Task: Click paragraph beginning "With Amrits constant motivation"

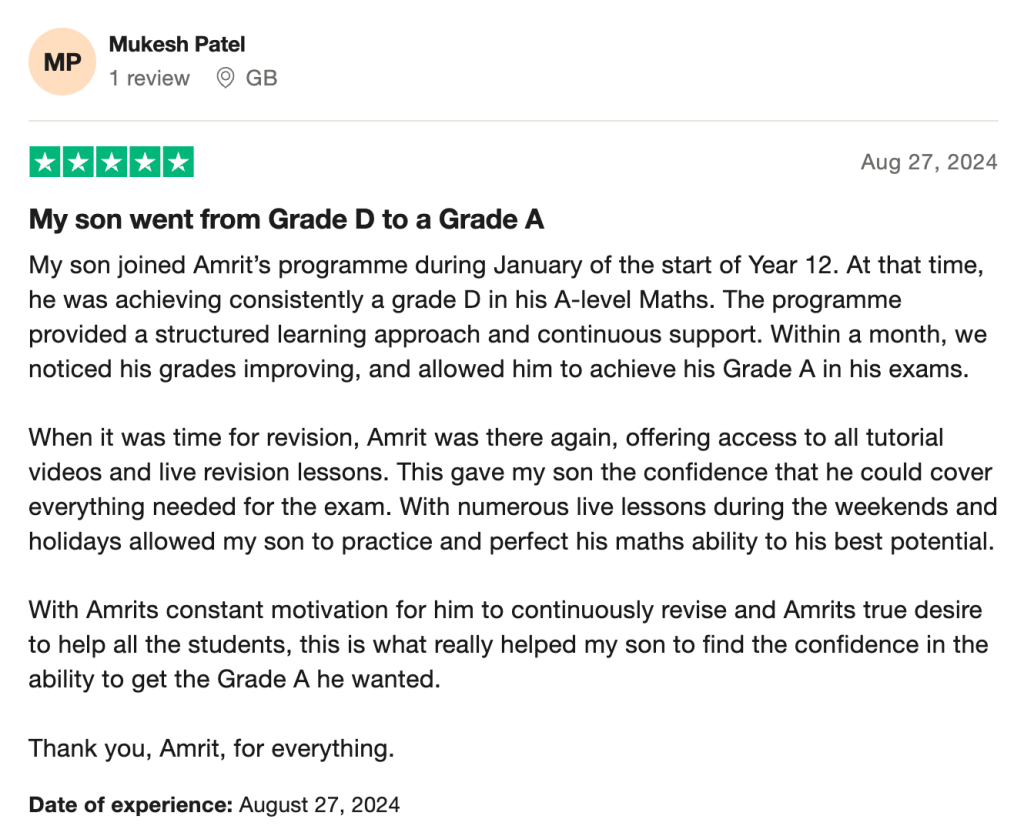Action: pos(508,645)
